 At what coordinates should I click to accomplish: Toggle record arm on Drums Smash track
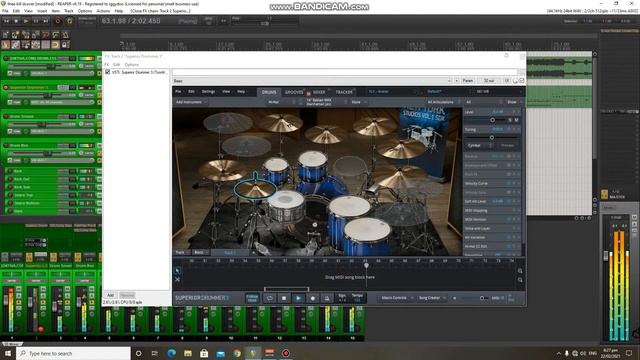[x=6, y=116]
